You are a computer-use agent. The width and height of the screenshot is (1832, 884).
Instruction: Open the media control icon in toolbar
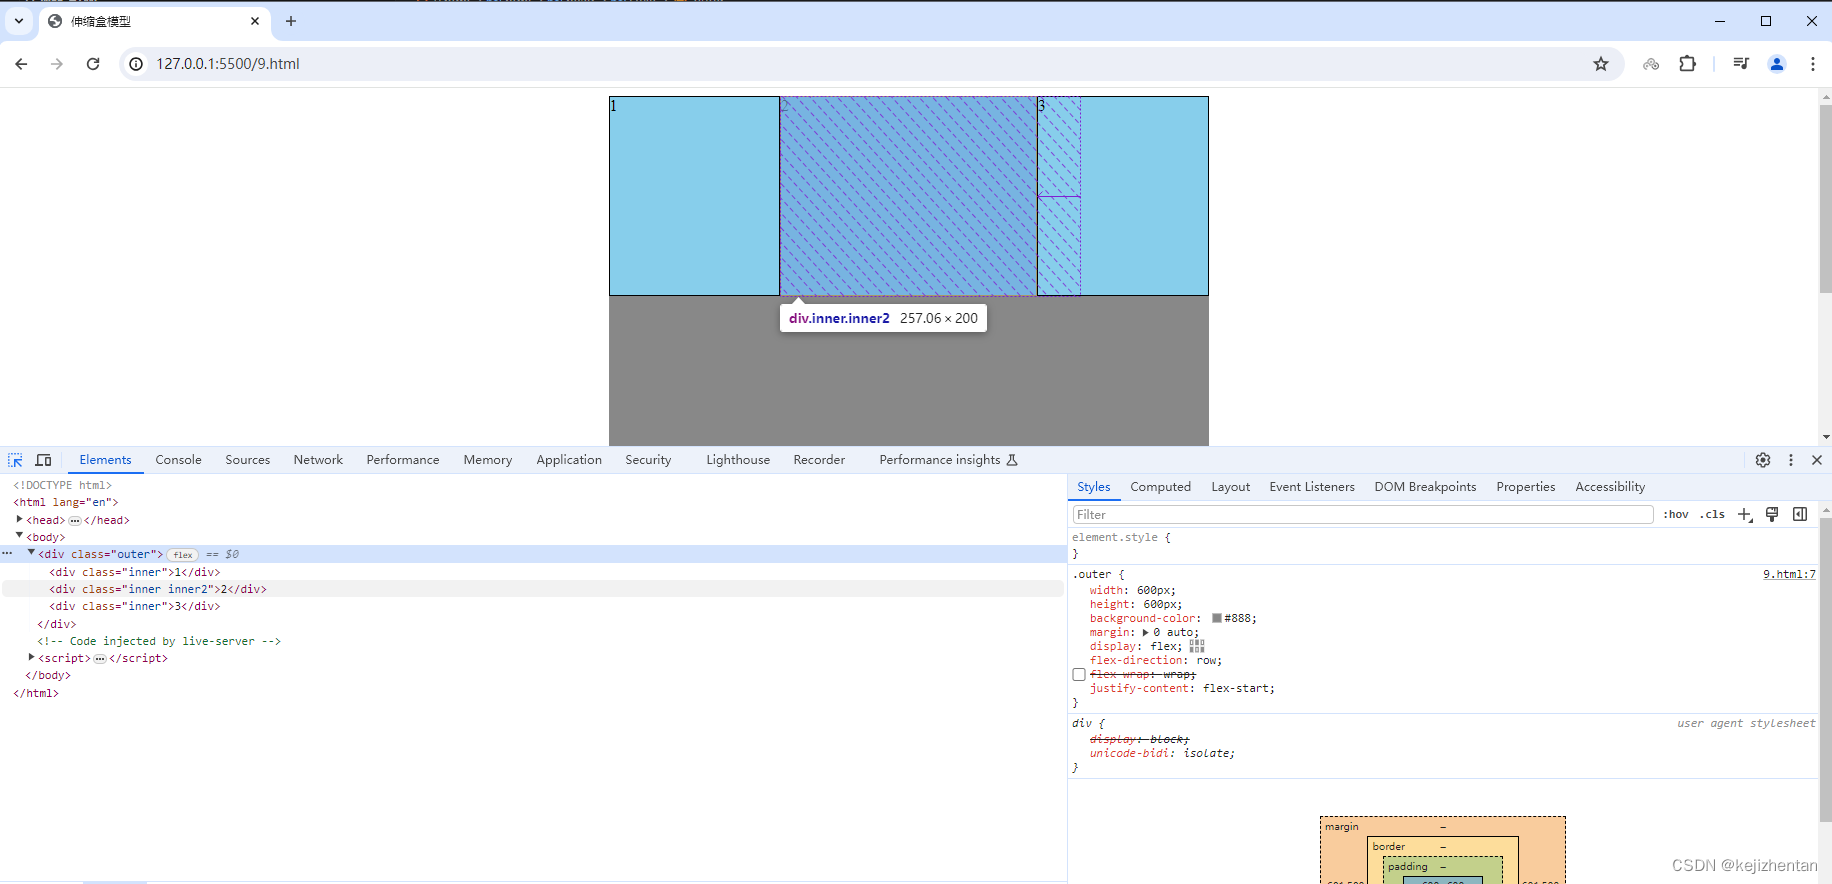coord(1741,64)
